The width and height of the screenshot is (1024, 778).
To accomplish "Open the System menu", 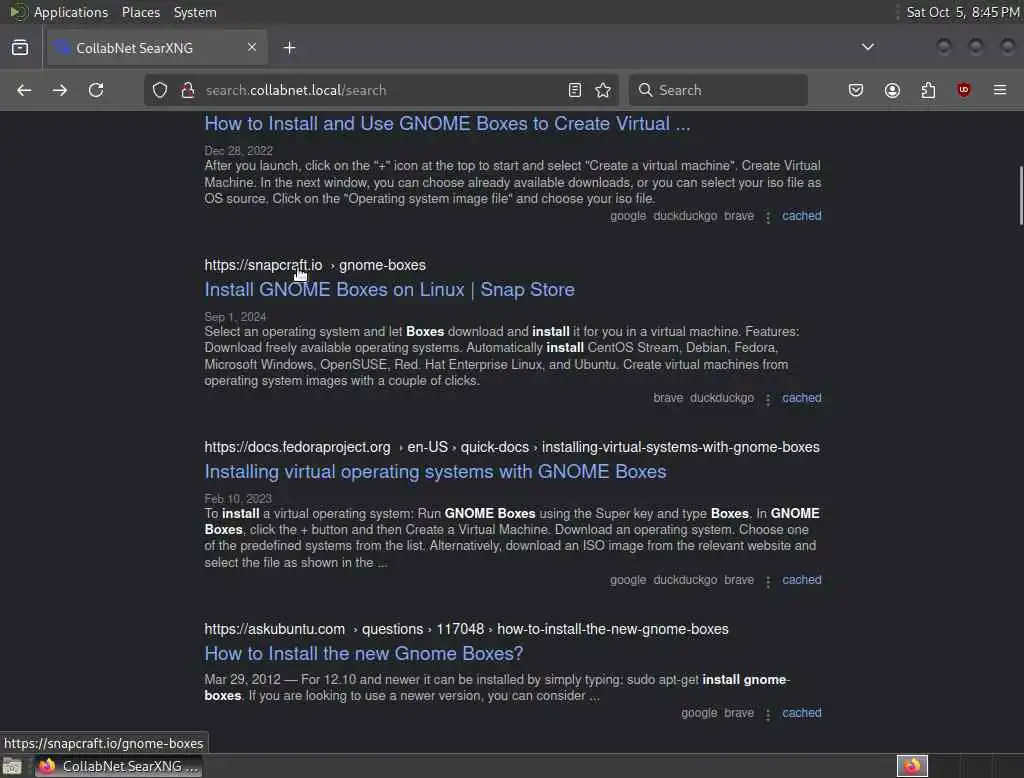I will 195,12.
